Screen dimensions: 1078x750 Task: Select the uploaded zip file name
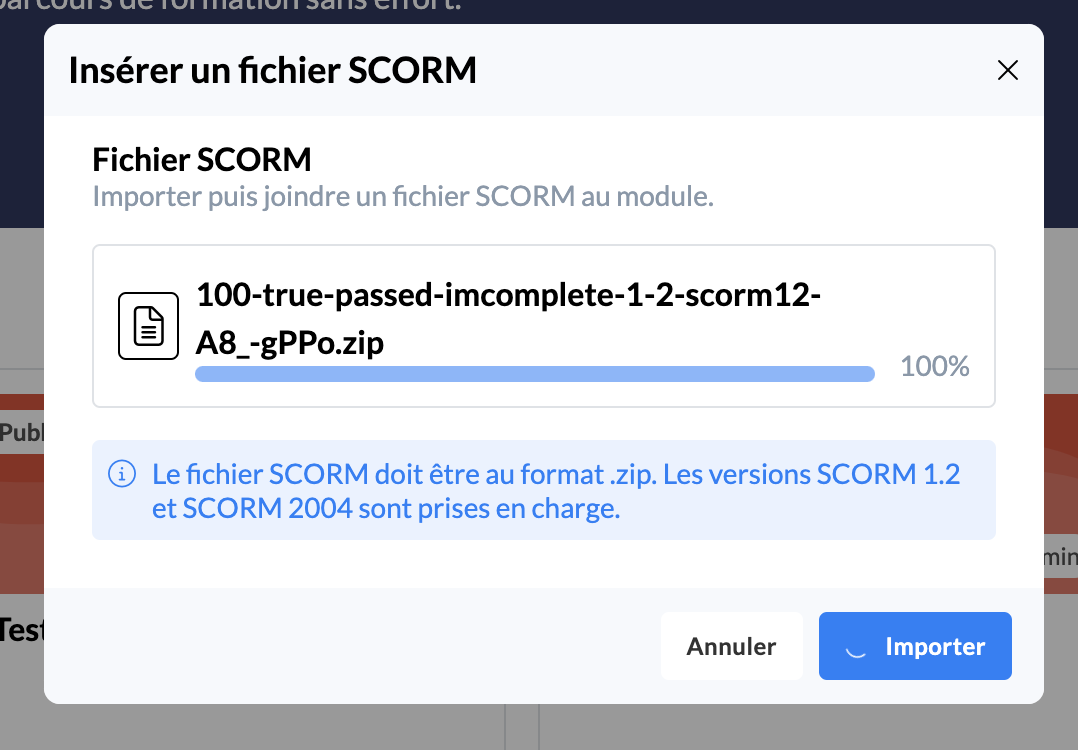(x=508, y=318)
